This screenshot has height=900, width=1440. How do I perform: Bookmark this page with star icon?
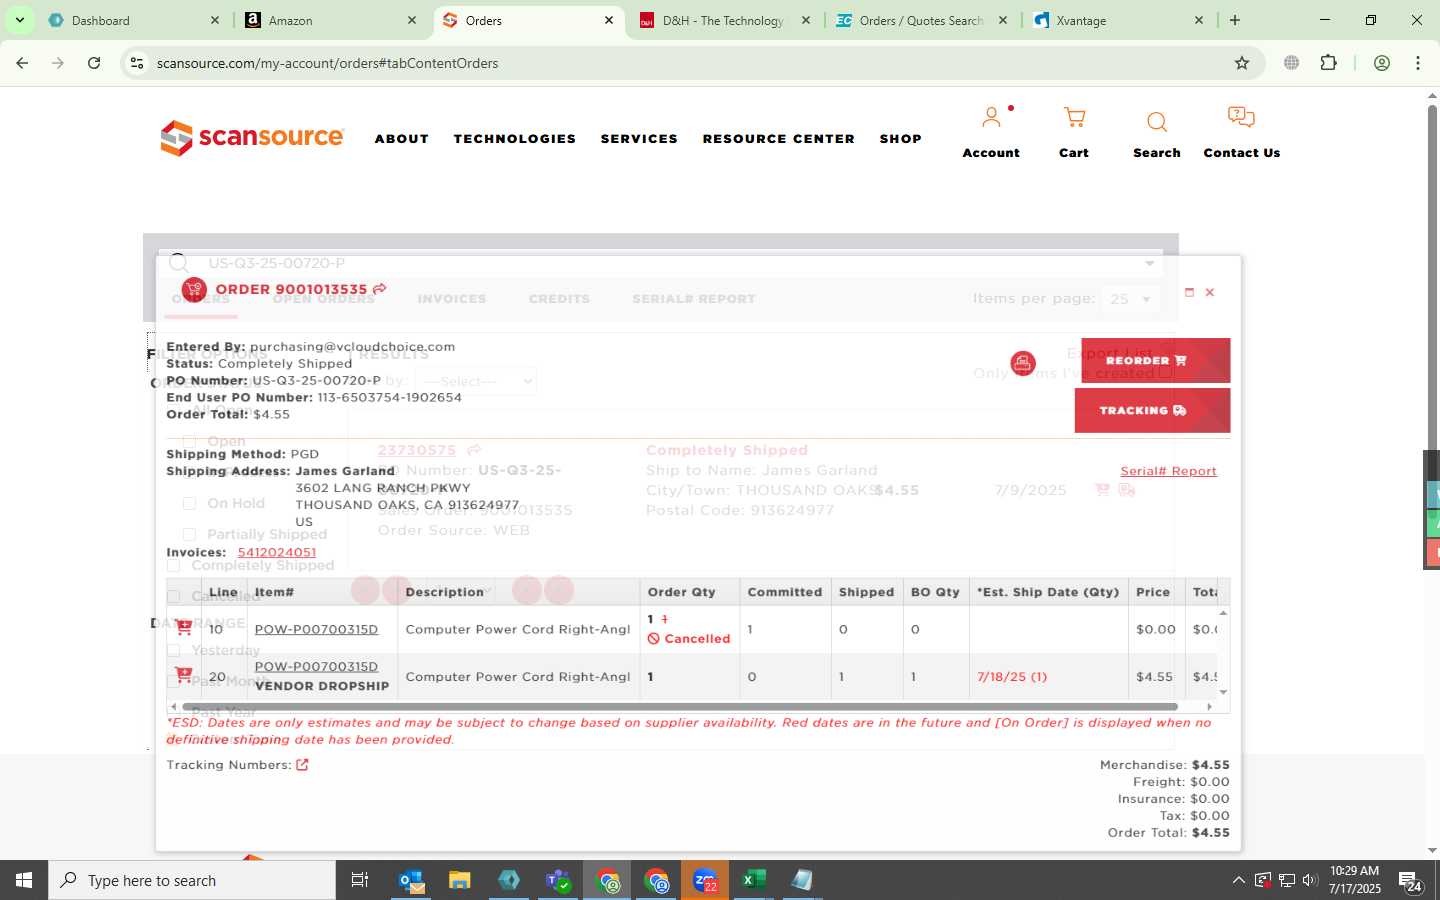(x=1242, y=63)
